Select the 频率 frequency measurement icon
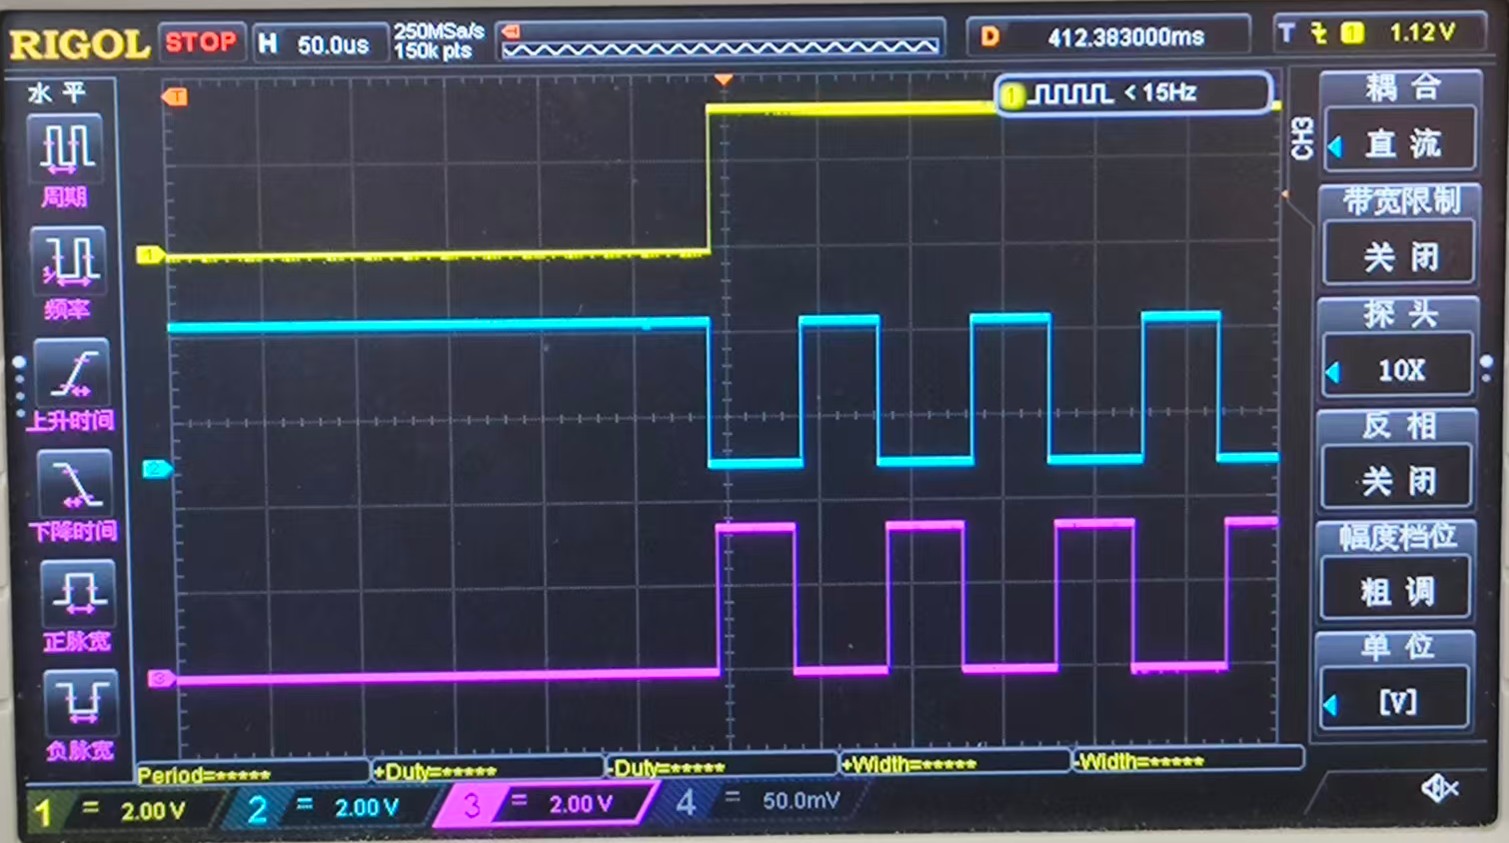The height and width of the screenshot is (843, 1509). [x=68, y=260]
